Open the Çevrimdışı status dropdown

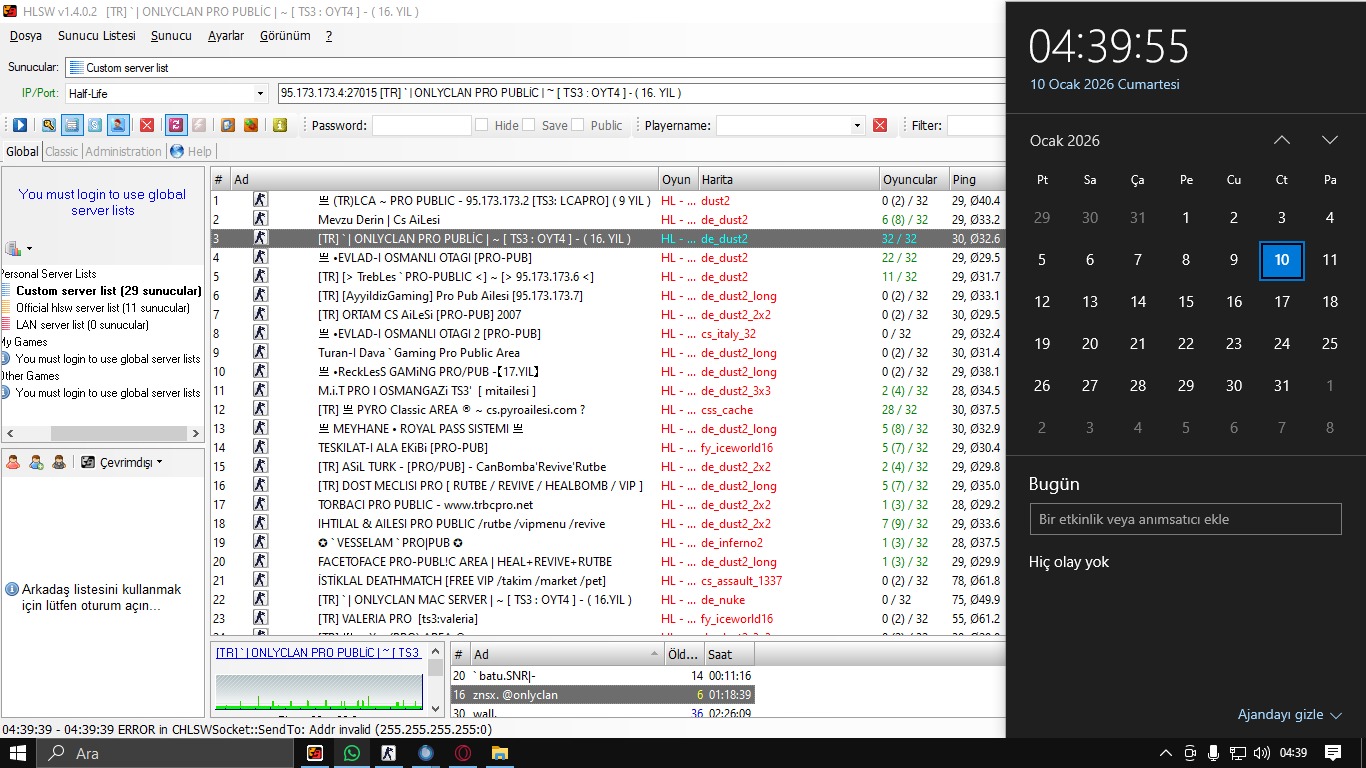(122, 462)
